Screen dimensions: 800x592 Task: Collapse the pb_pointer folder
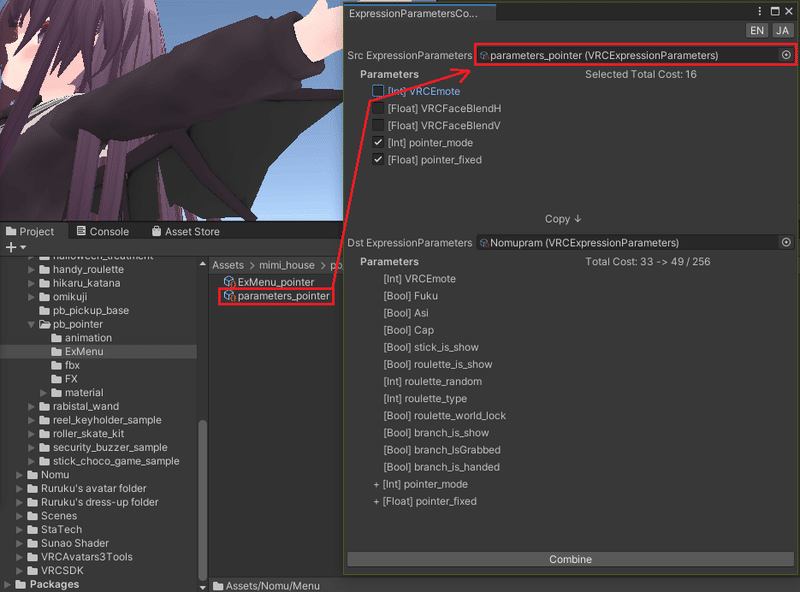pyautogui.click(x=32, y=325)
